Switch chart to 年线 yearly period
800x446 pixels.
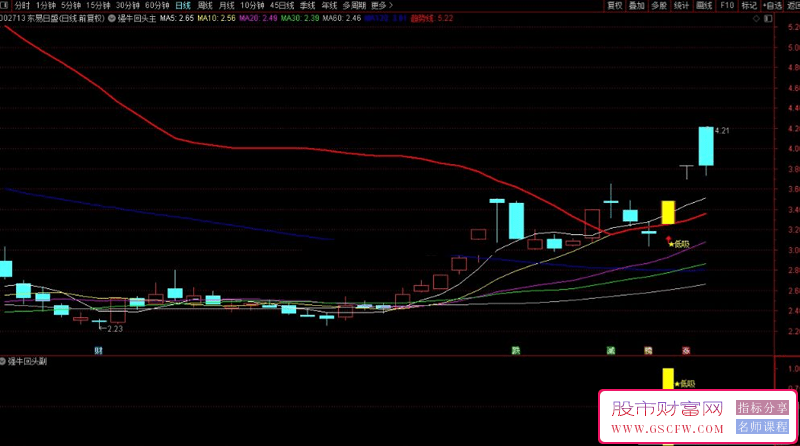(329, 5)
